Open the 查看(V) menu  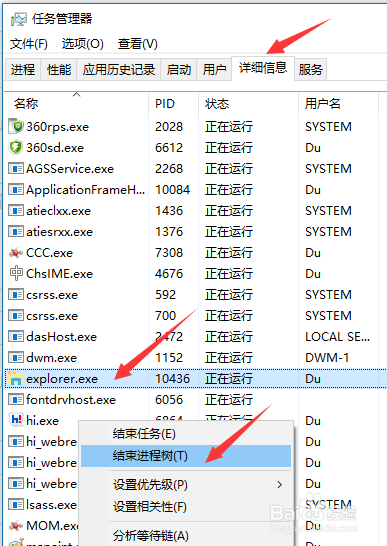pyautogui.click(x=138, y=44)
